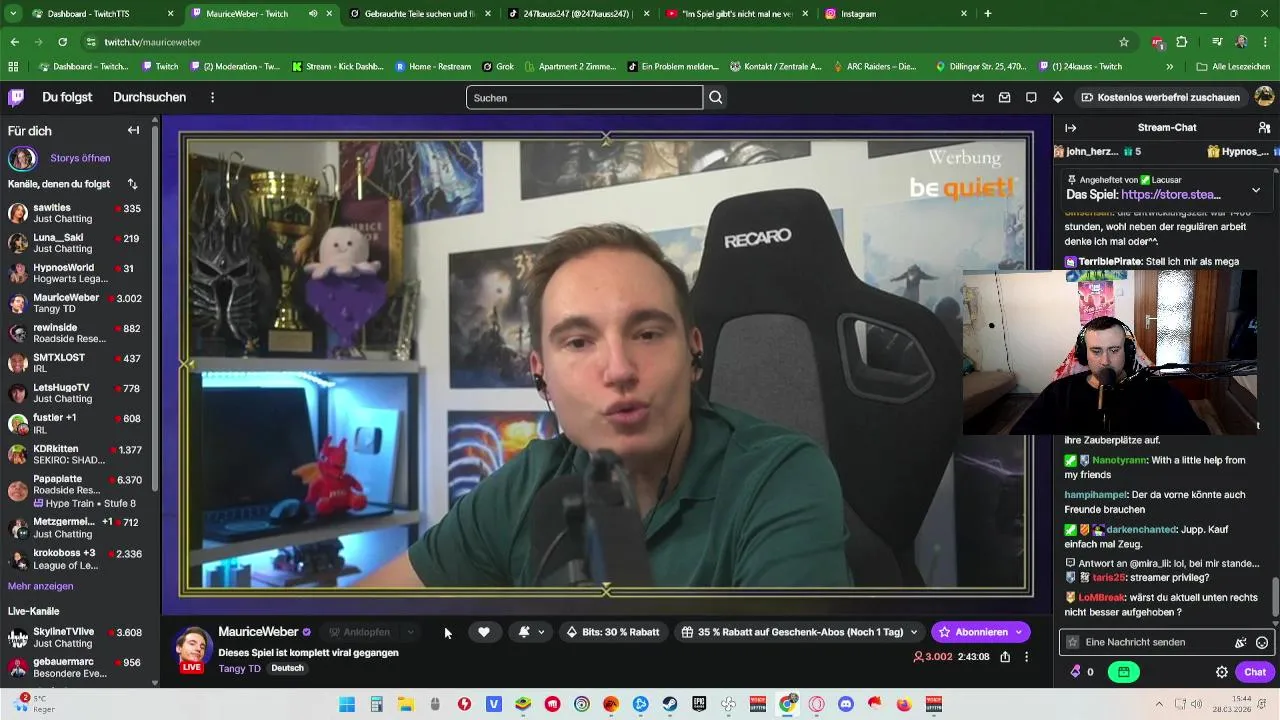Open the Tangy TD category link
This screenshot has height=720, width=1280.
click(239, 668)
